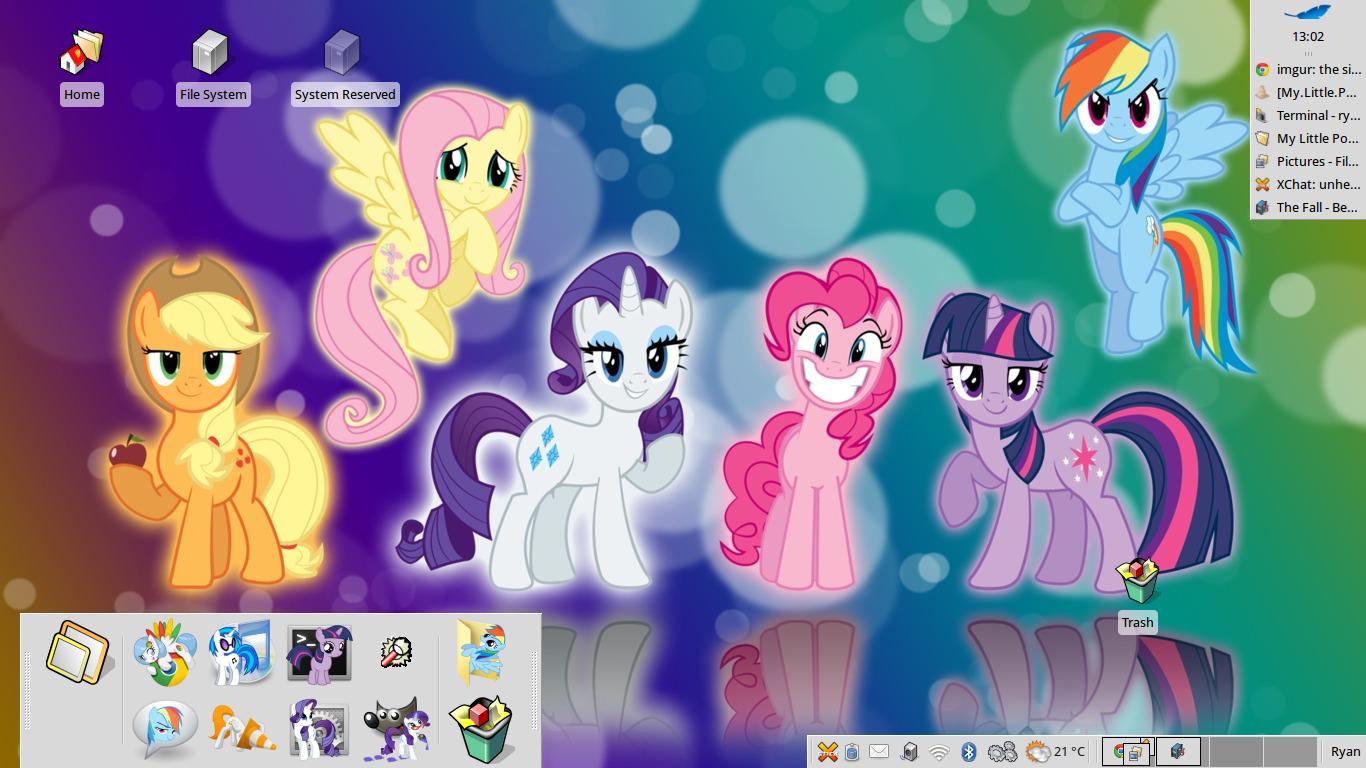Click the XChat tray icon

(827, 752)
